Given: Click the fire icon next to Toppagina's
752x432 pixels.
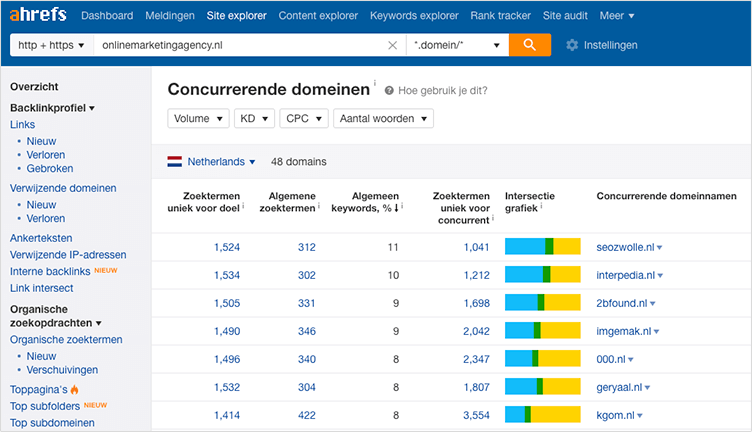Looking at the screenshot, I should [x=74, y=389].
